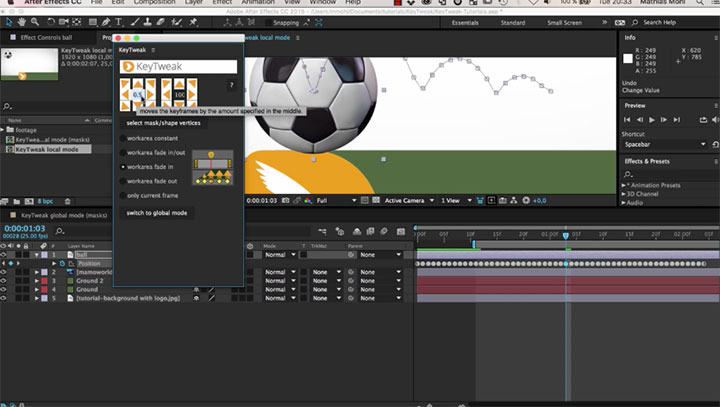Open the Animation menu
The image size is (720, 407).
pos(258,2)
